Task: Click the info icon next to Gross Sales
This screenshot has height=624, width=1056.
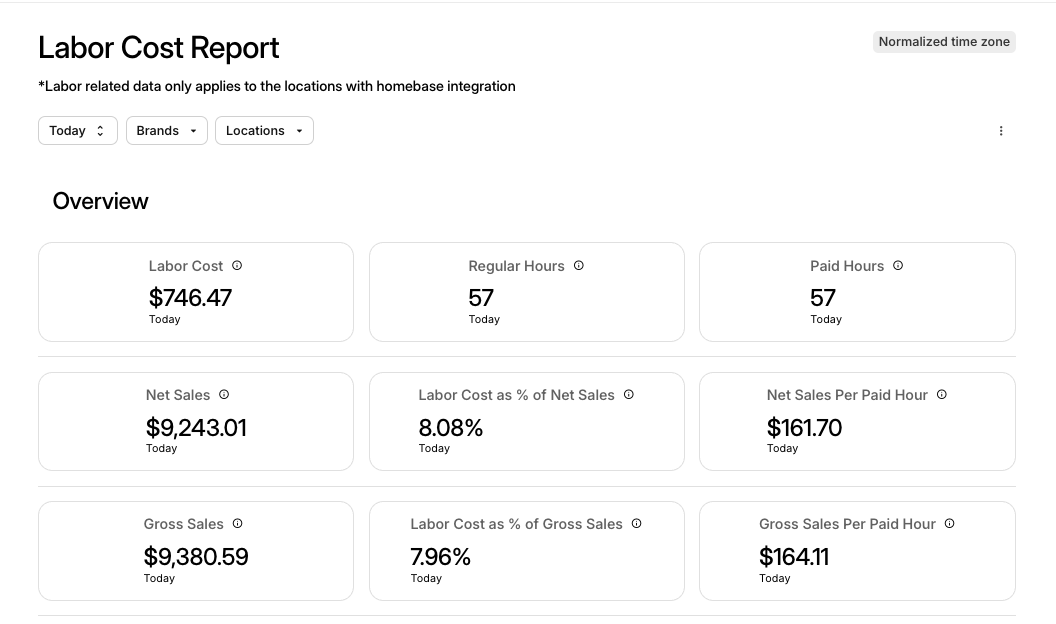Action: tap(238, 524)
